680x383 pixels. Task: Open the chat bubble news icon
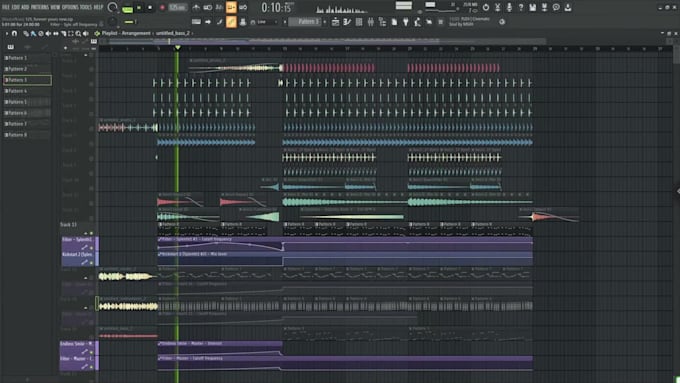click(x=556, y=7)
